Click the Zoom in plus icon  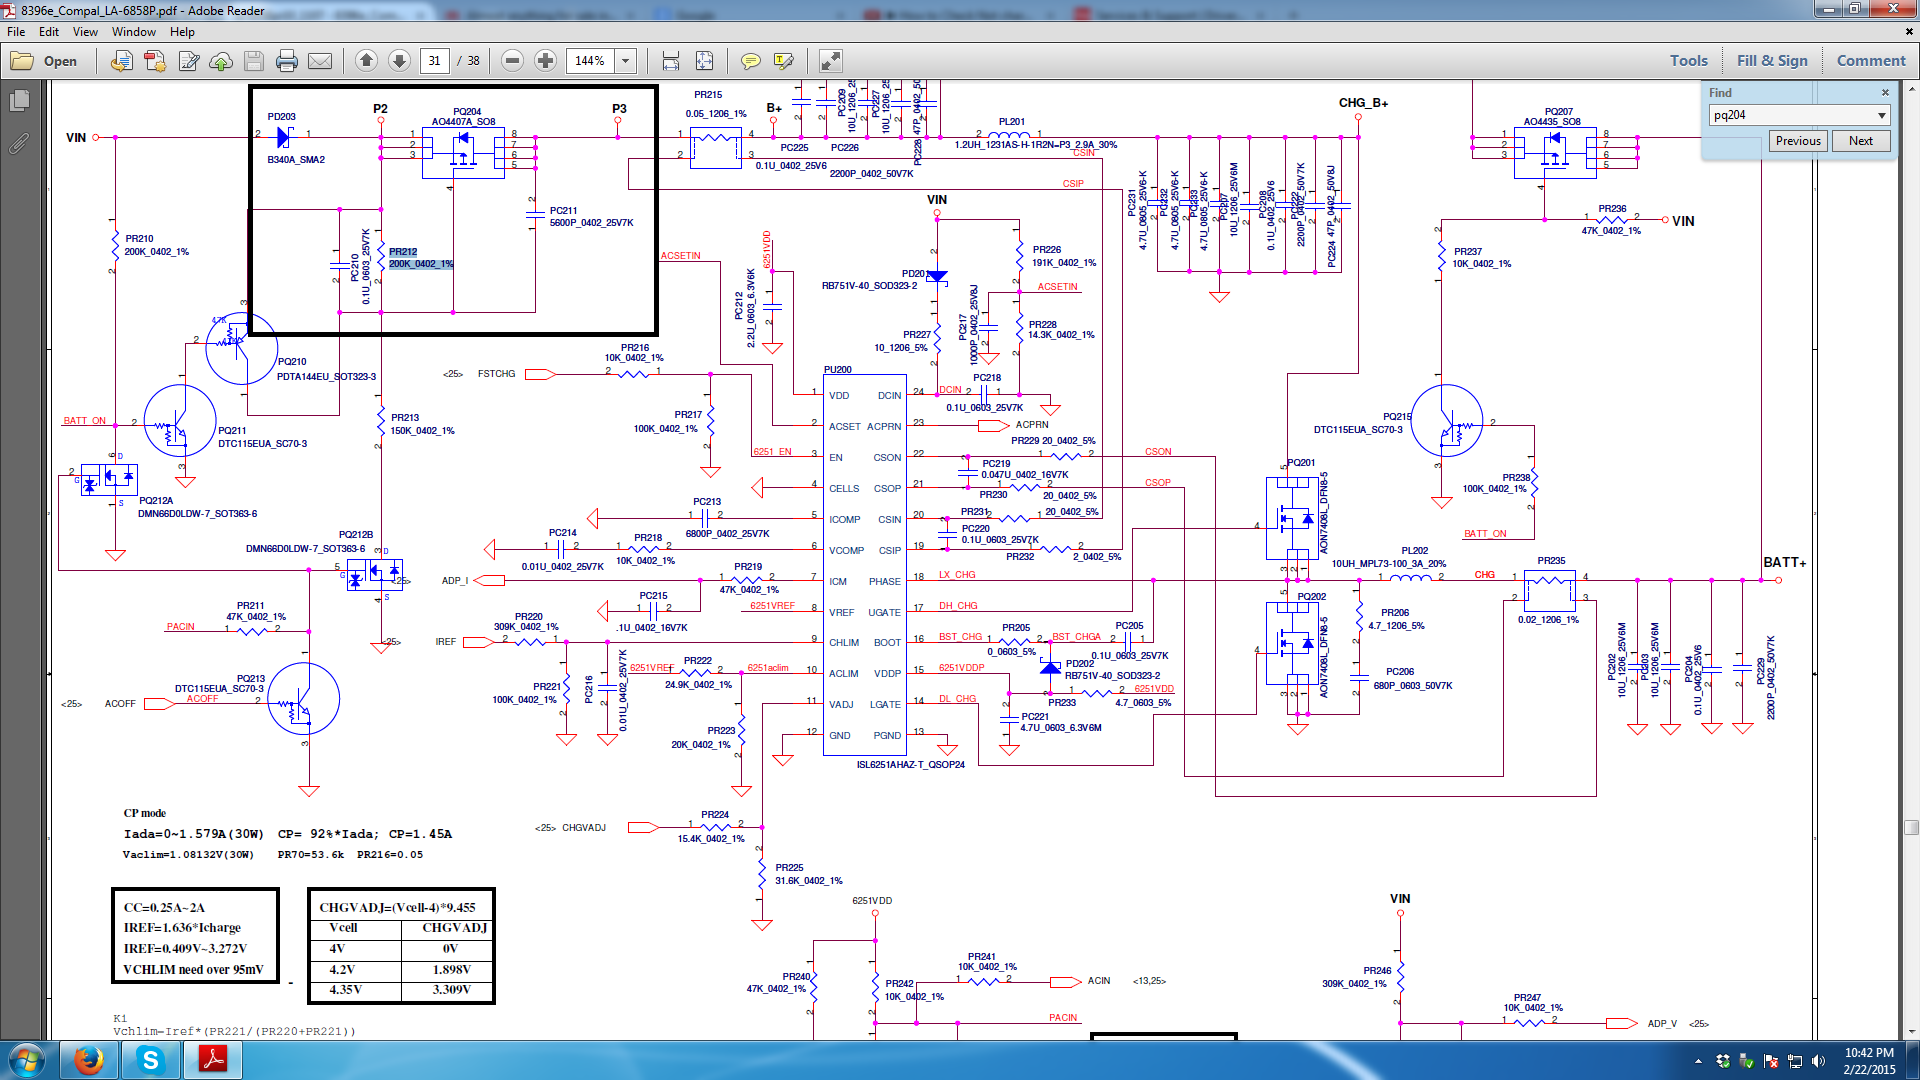click(x=545, y=61)
